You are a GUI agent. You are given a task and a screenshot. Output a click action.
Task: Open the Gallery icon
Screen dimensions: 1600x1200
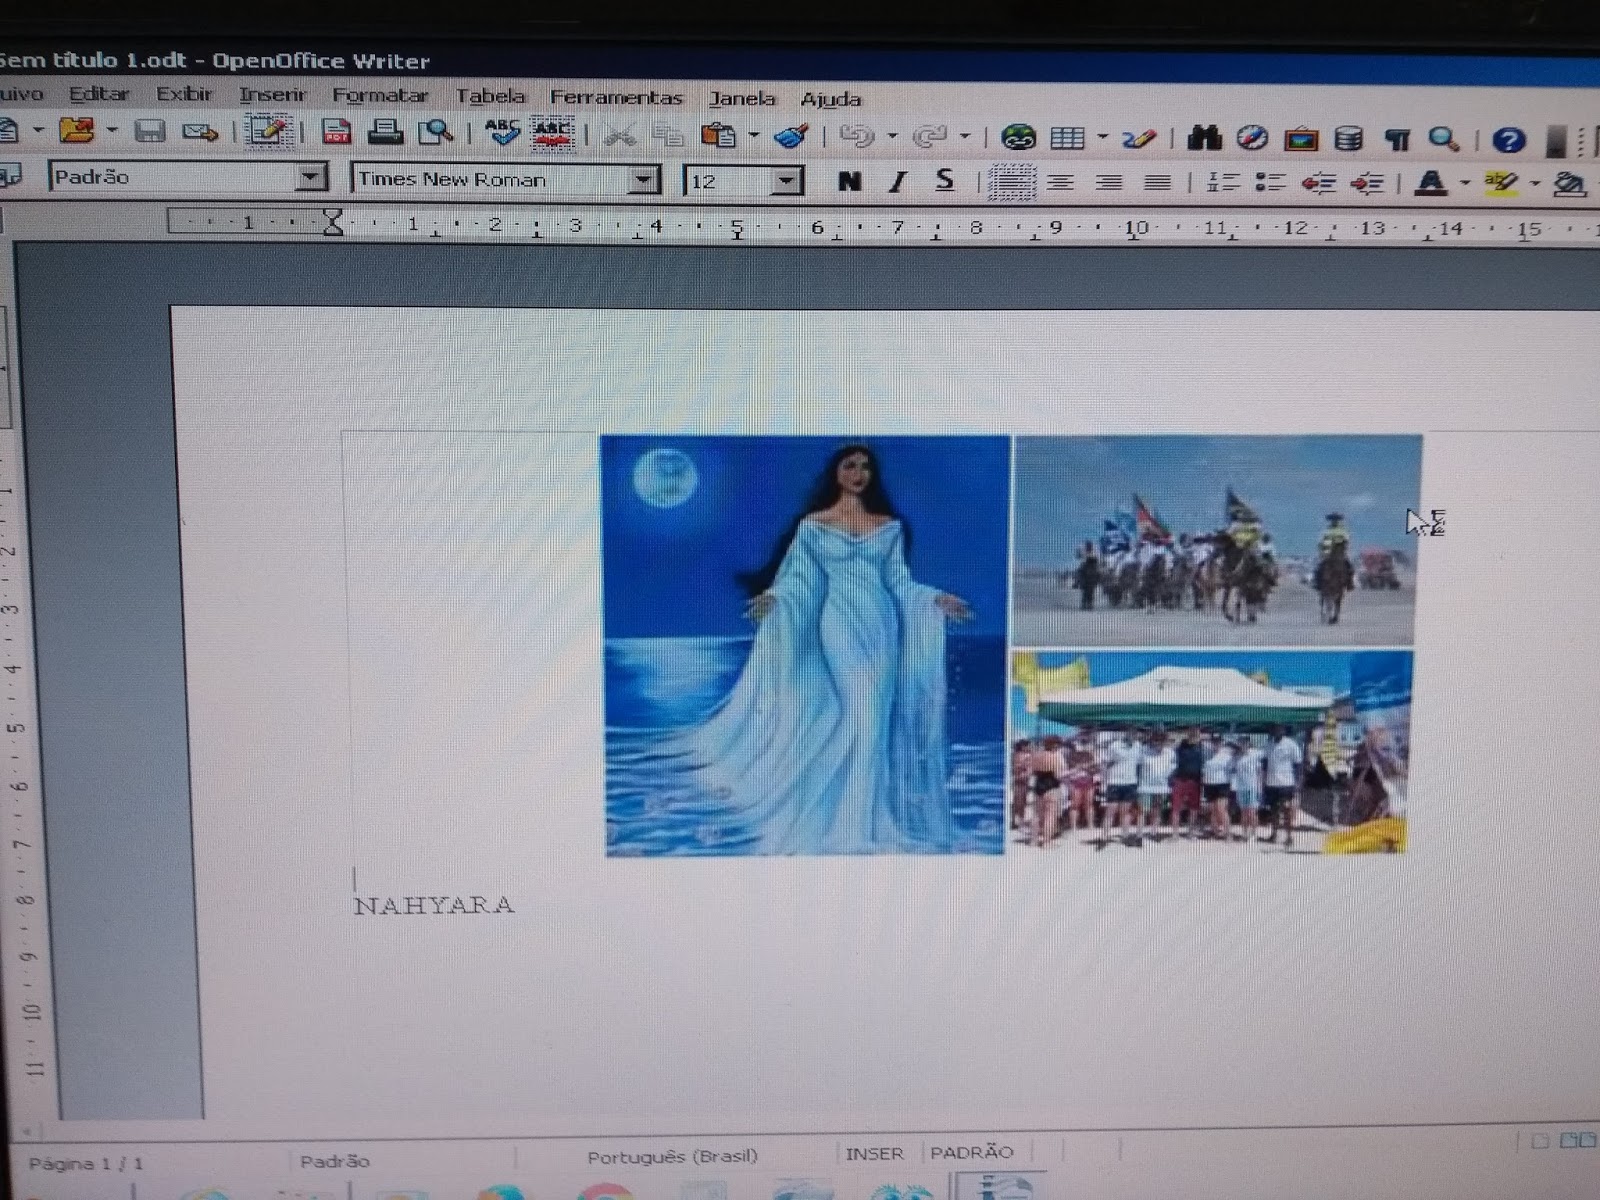click(1300, 139)
